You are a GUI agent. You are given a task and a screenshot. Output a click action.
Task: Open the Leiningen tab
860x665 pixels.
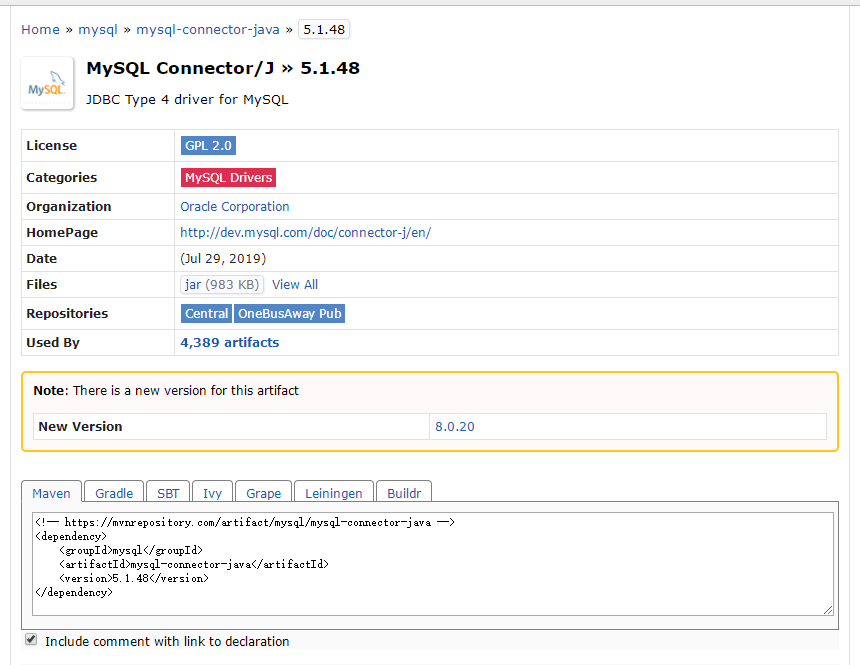[333, 492]
